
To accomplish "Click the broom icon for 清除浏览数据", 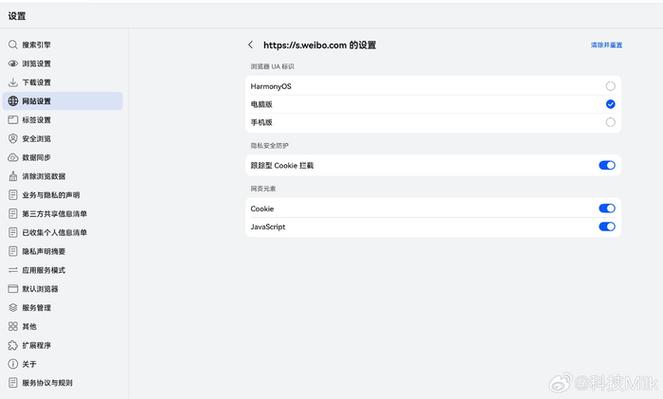I will coord(13,176).
